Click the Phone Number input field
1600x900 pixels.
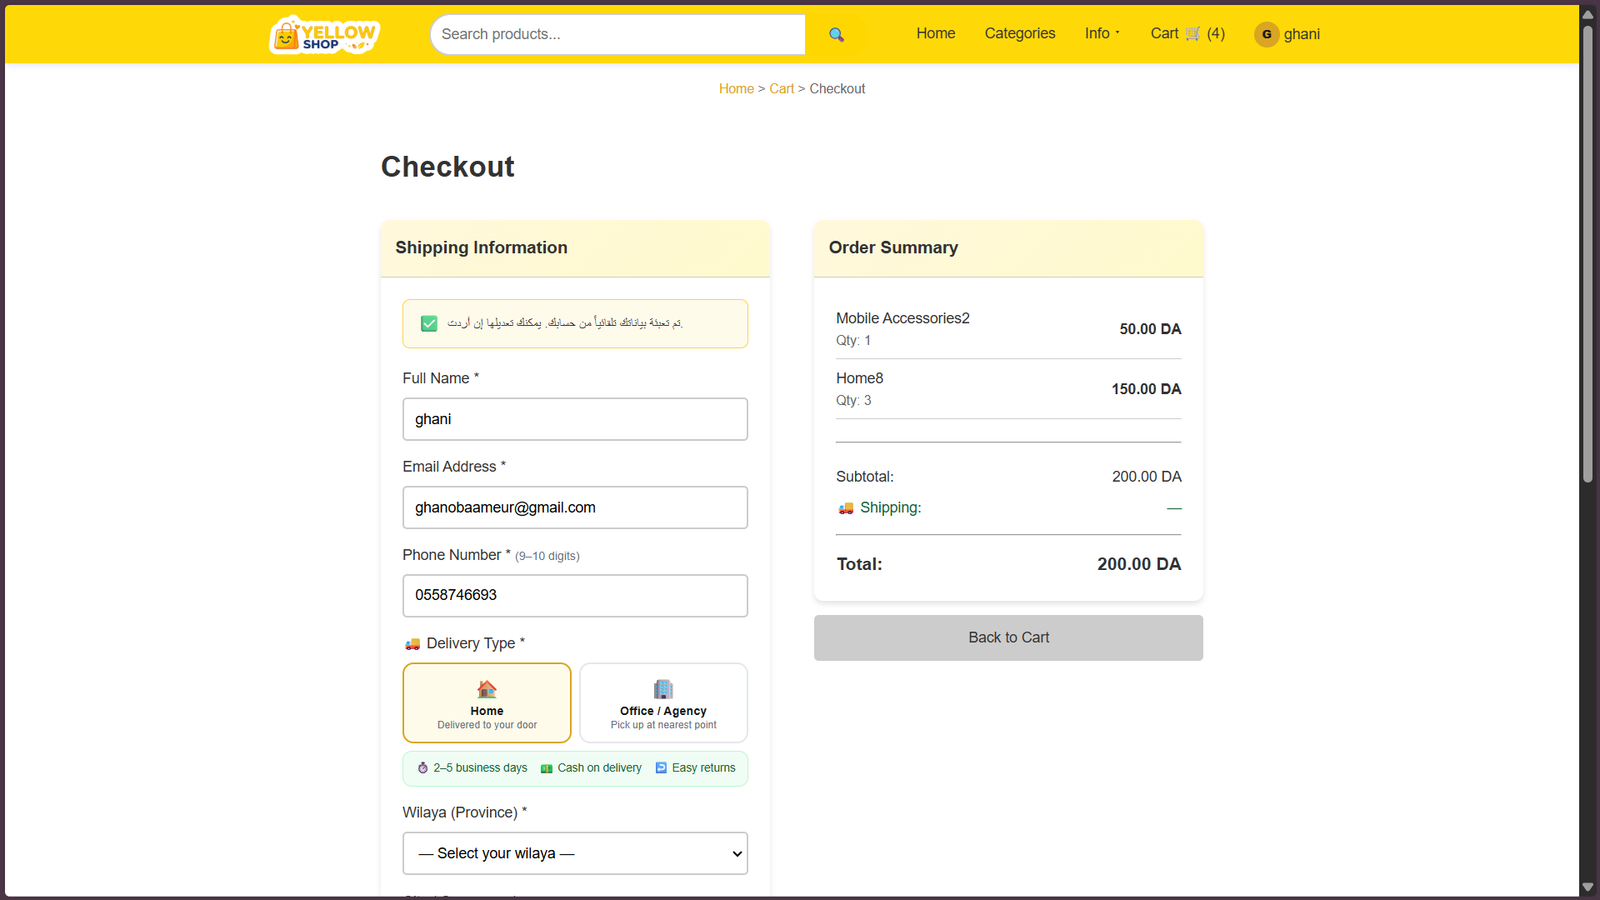click(575, 595)
